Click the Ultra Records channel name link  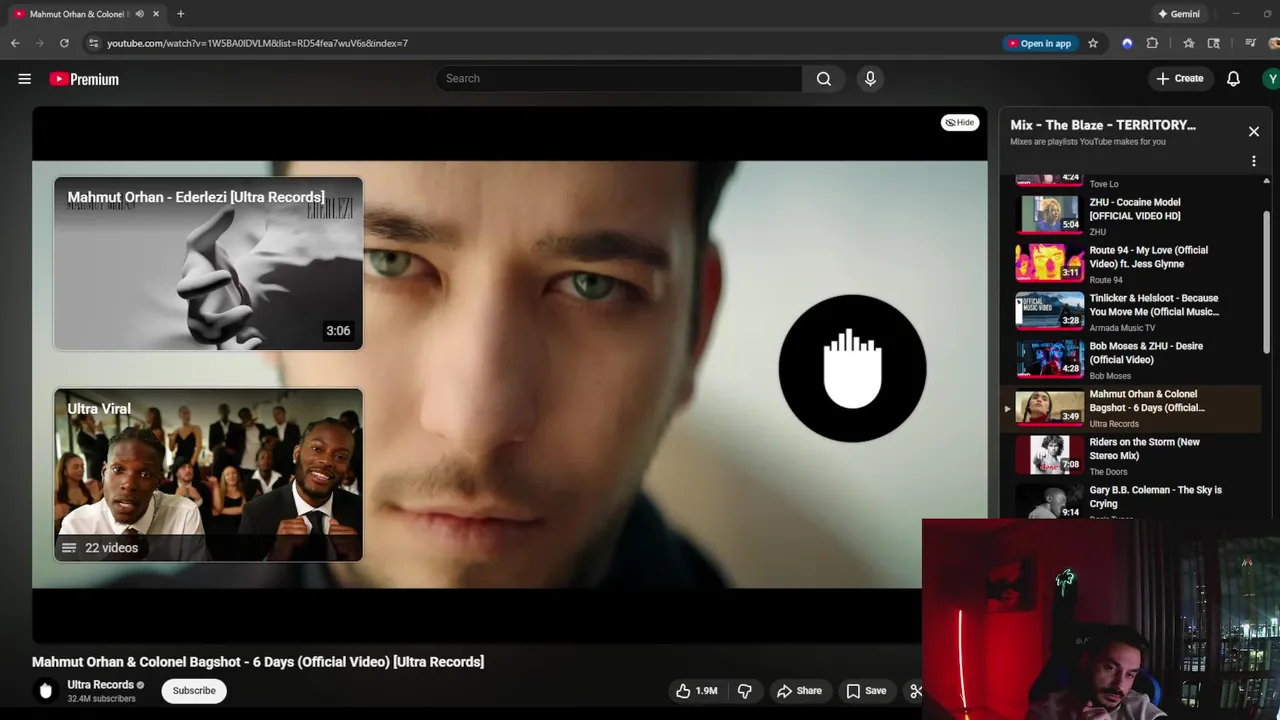(100, 685)
